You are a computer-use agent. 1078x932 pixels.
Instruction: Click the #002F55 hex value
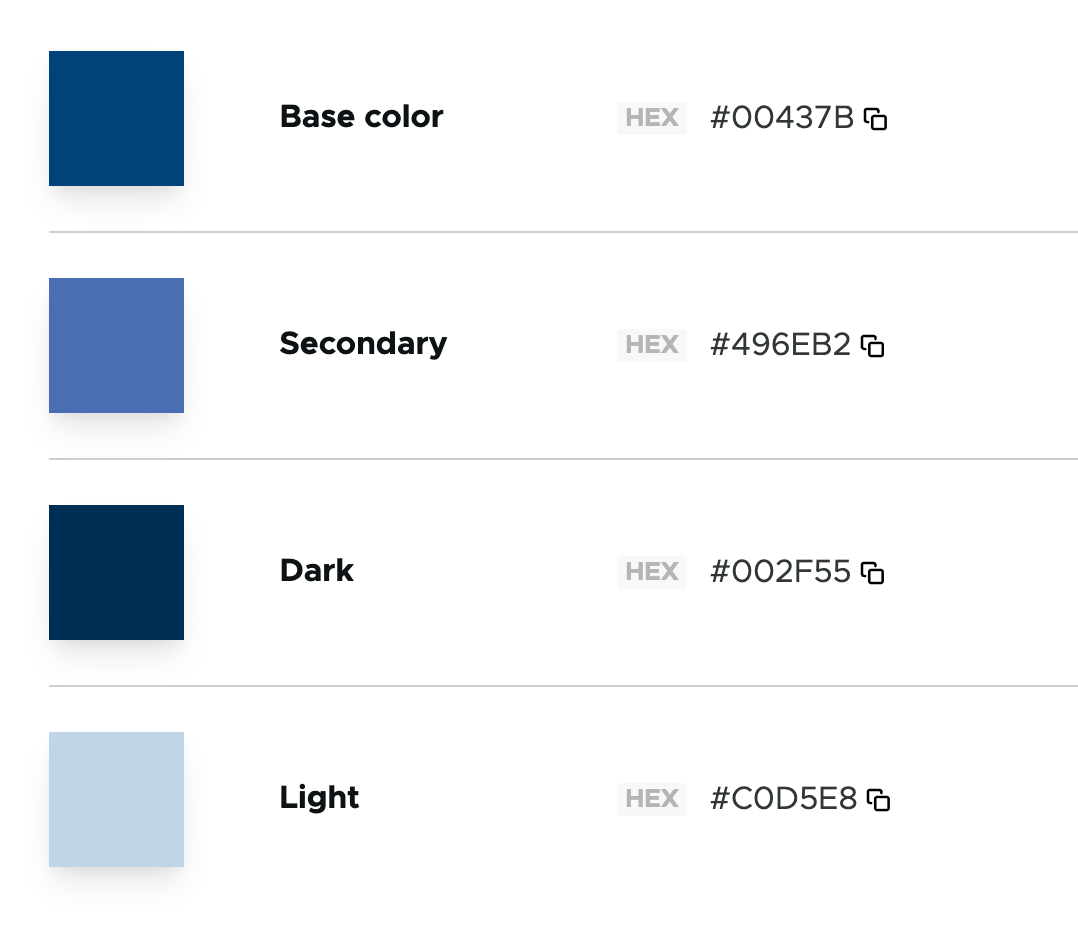[x=780, y=572]
